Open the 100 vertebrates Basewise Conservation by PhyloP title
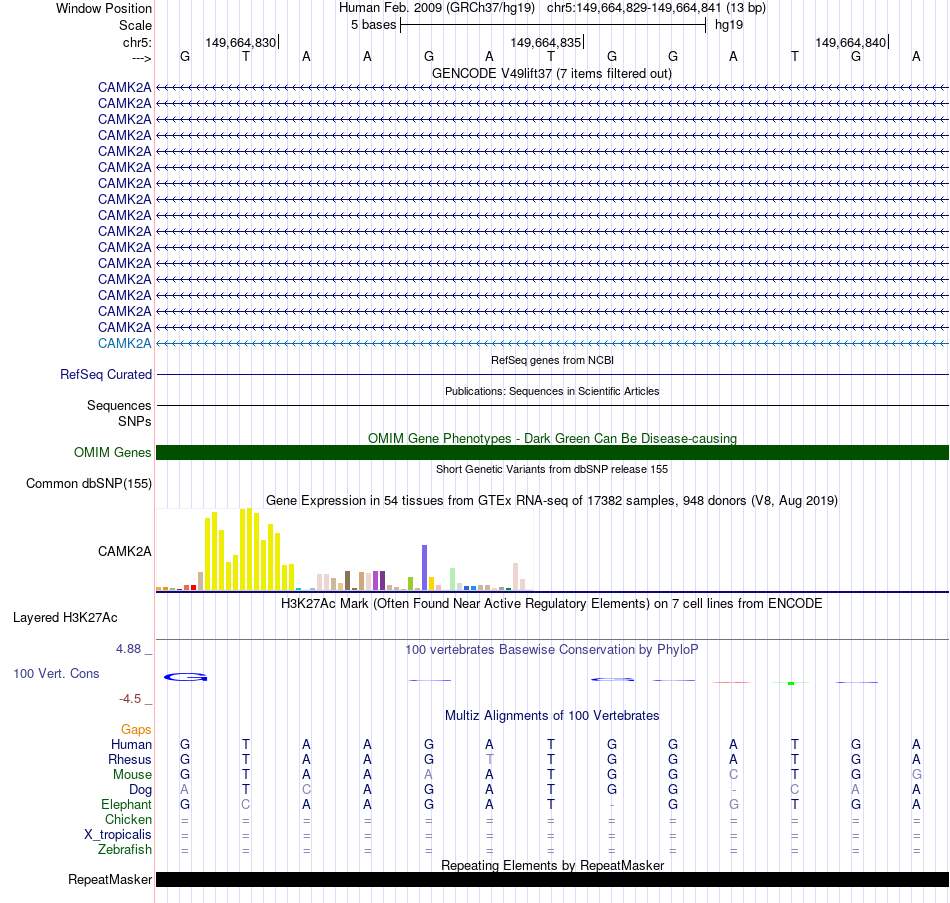Image resolution: width=950 pixels, height=903 pixels. (552, 650)
